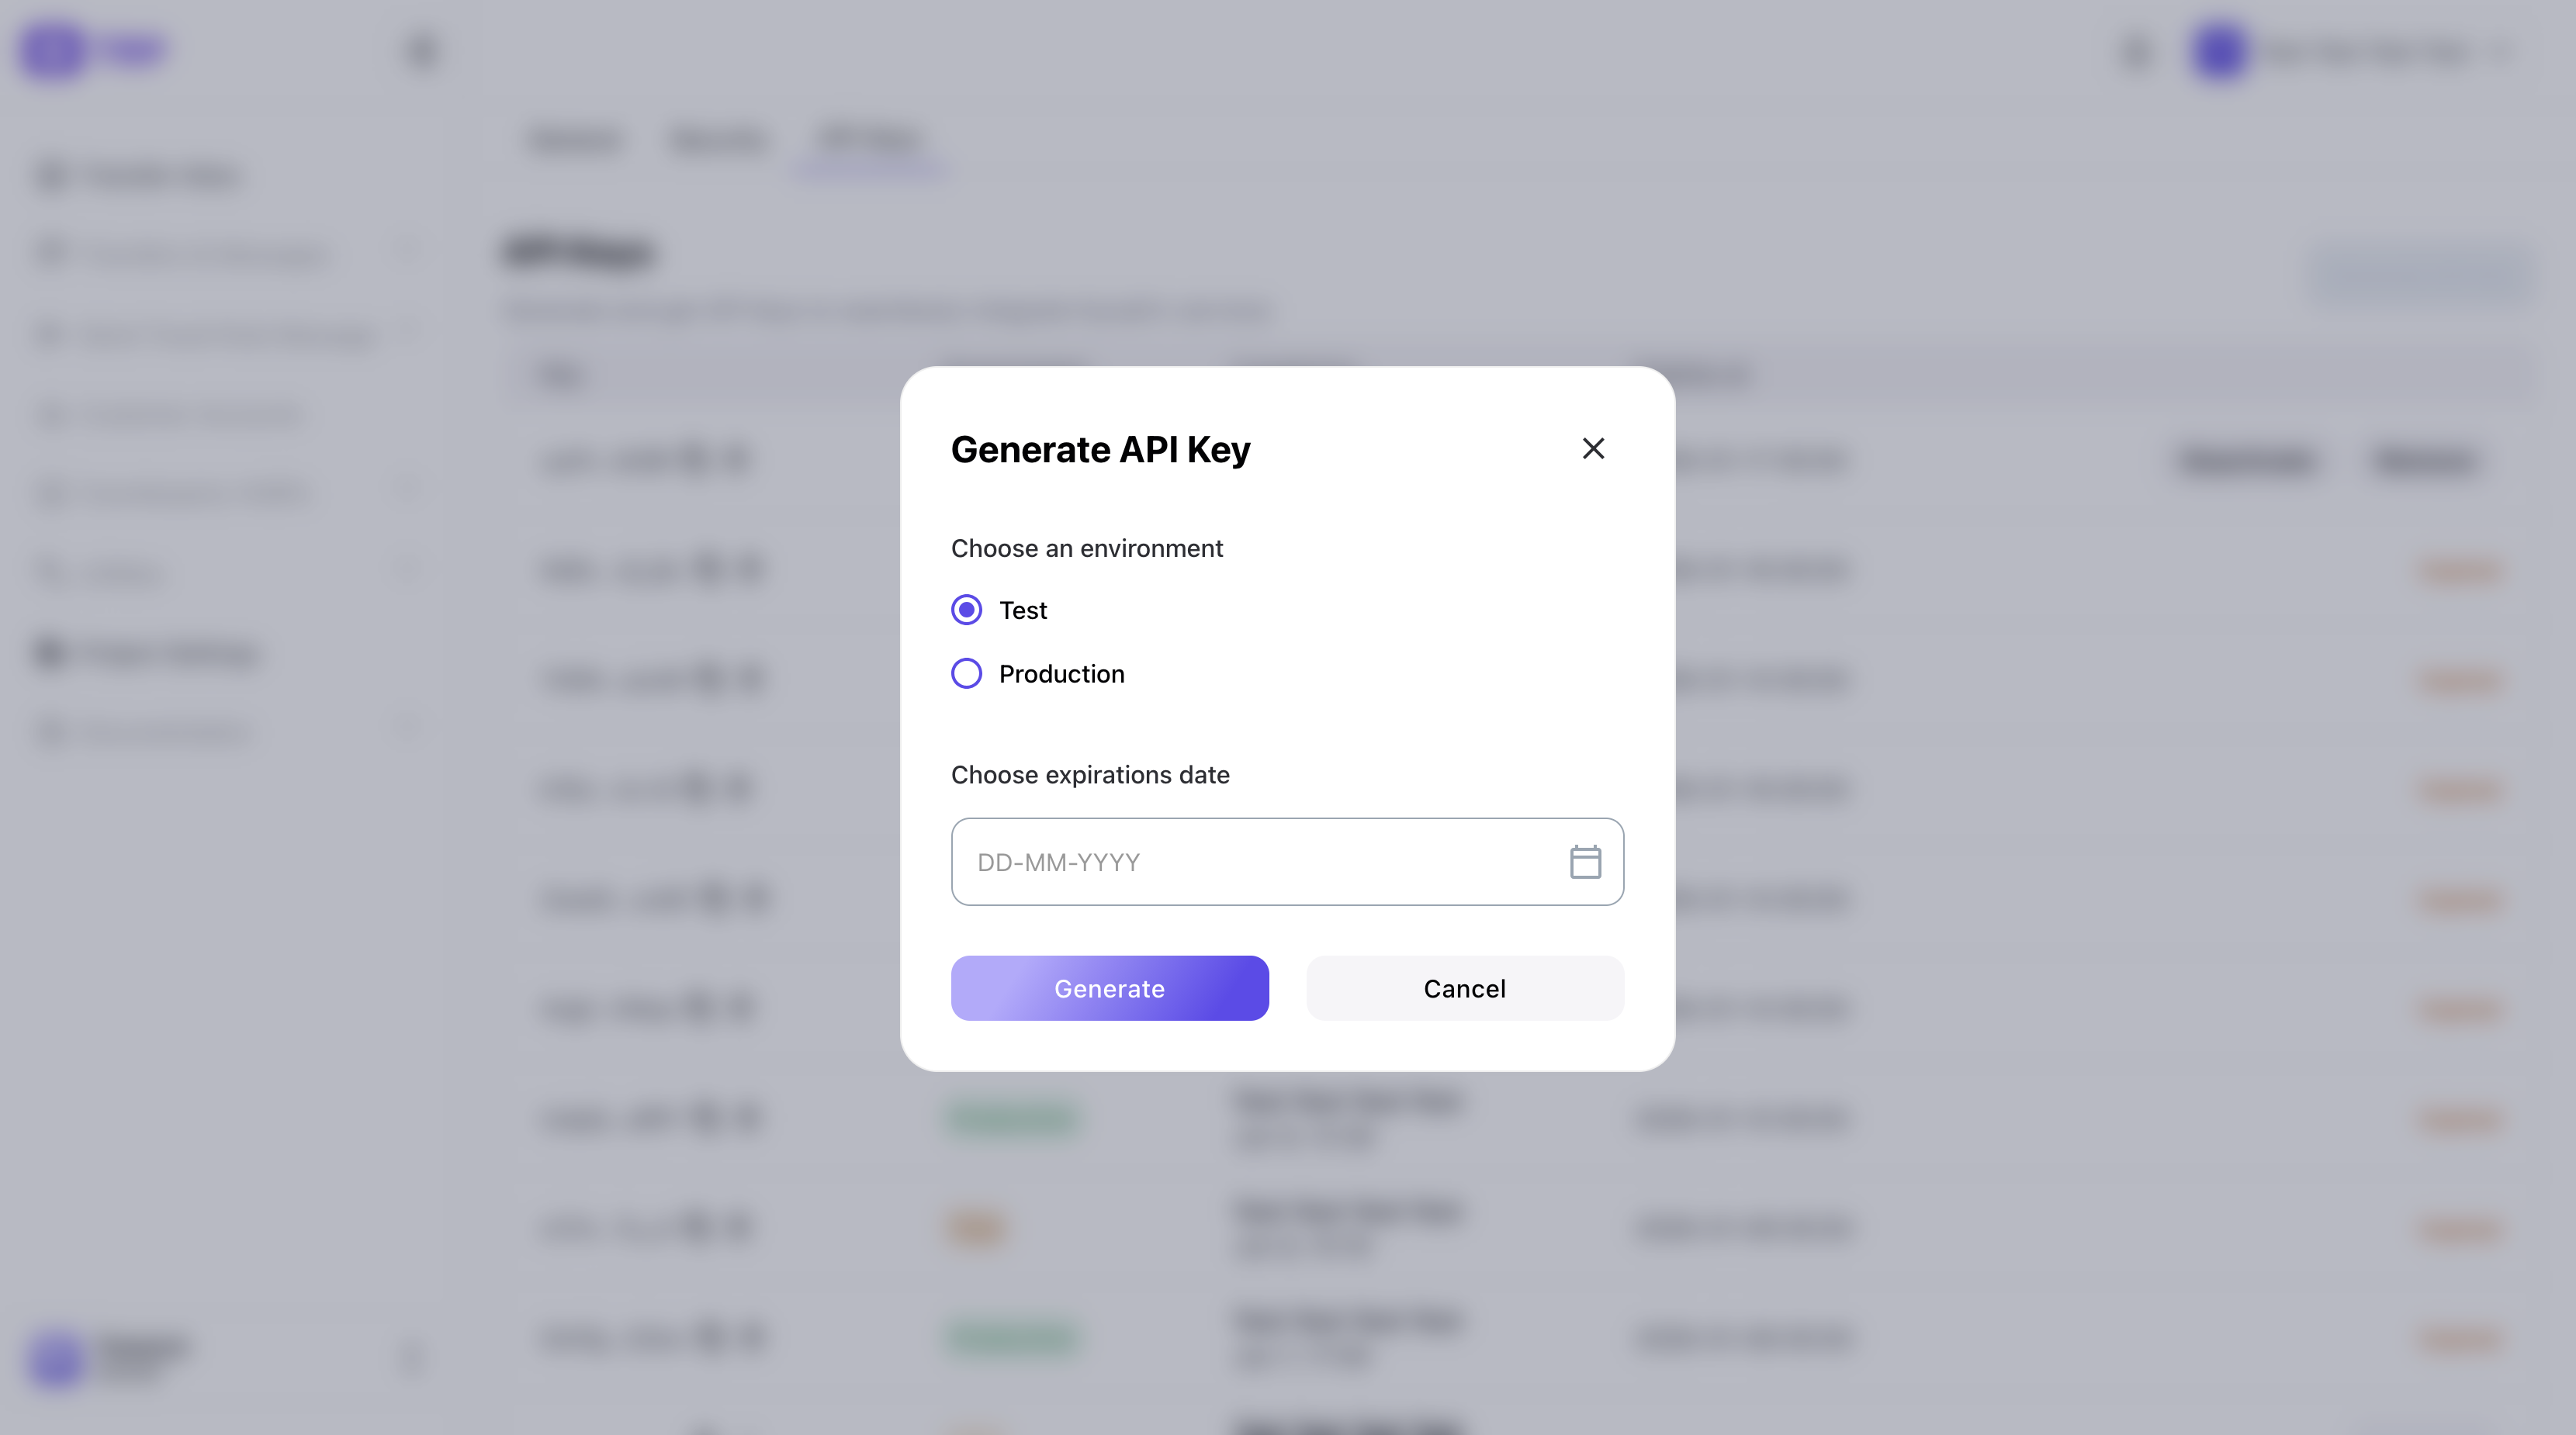
Task: Click the blurred sidebar collapse icon beside logo
Action: click(x=422, y=50)
